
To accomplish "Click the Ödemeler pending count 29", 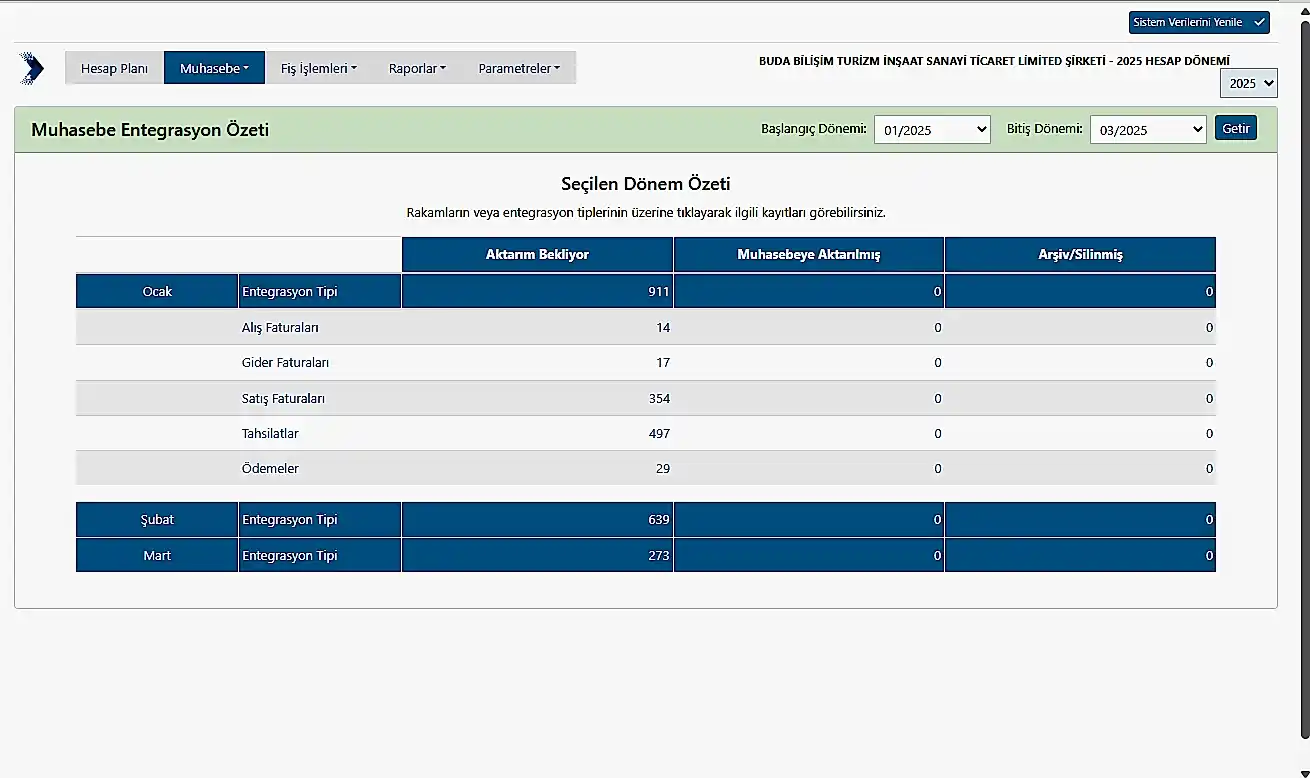I will [662, 469].
